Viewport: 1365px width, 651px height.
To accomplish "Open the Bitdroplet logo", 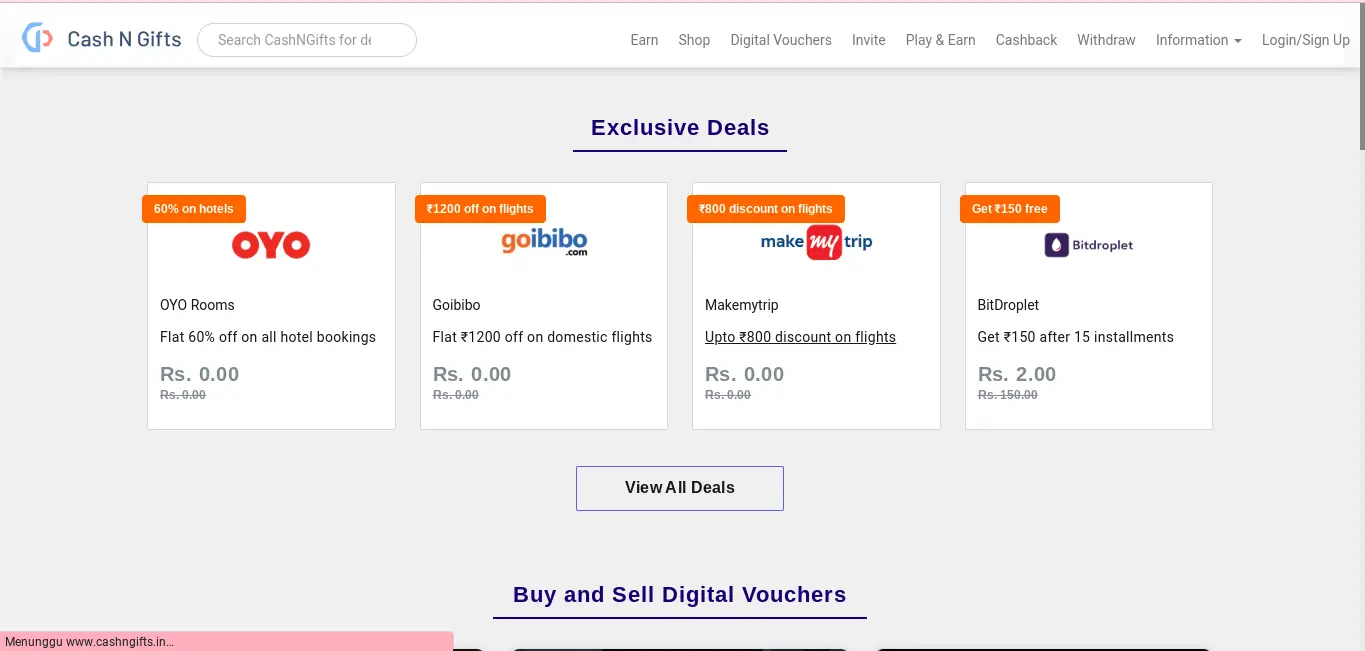I will click(x=1089, y=245).
